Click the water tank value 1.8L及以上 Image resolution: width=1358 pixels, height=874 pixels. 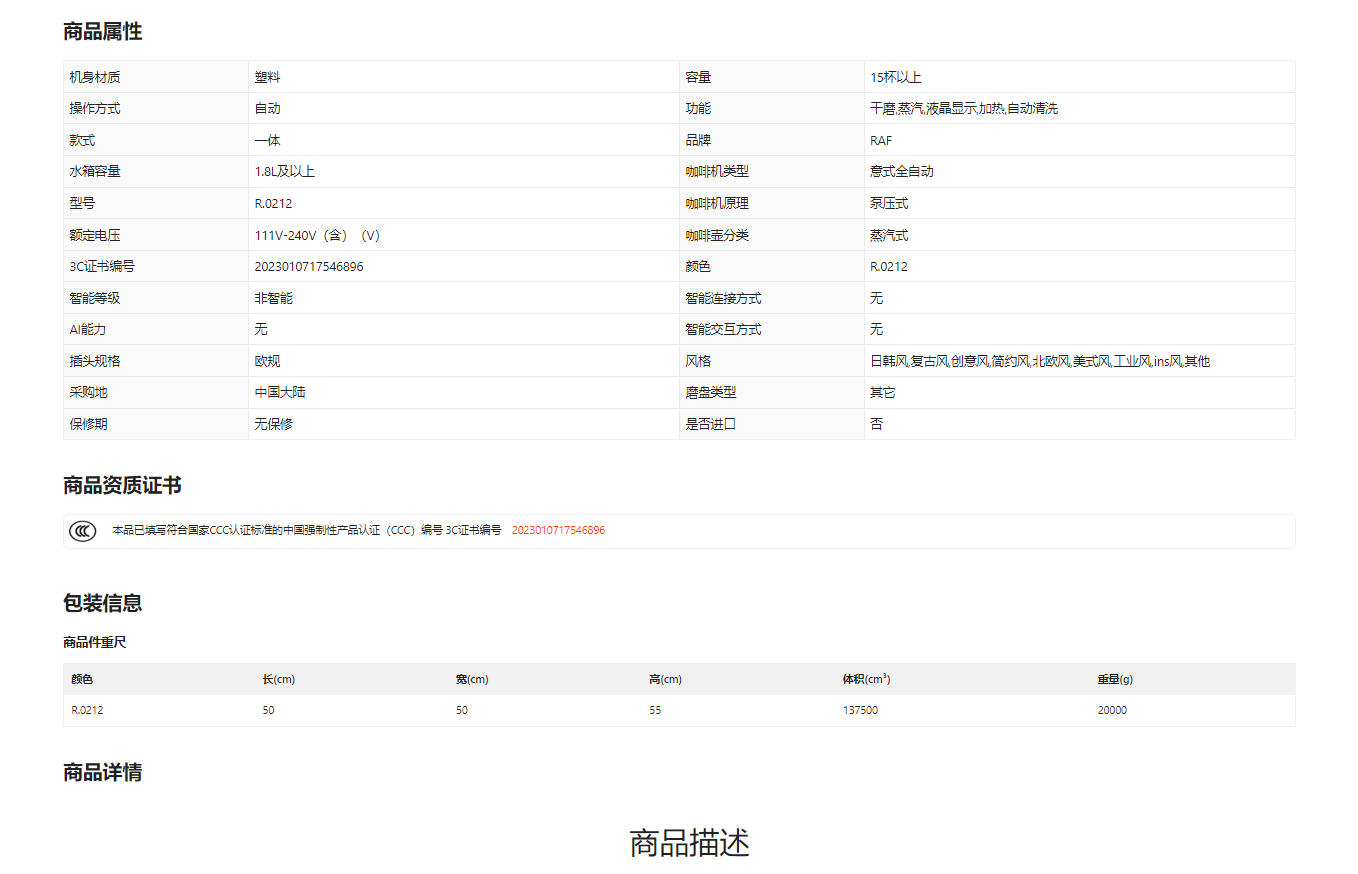click(285, 172)
